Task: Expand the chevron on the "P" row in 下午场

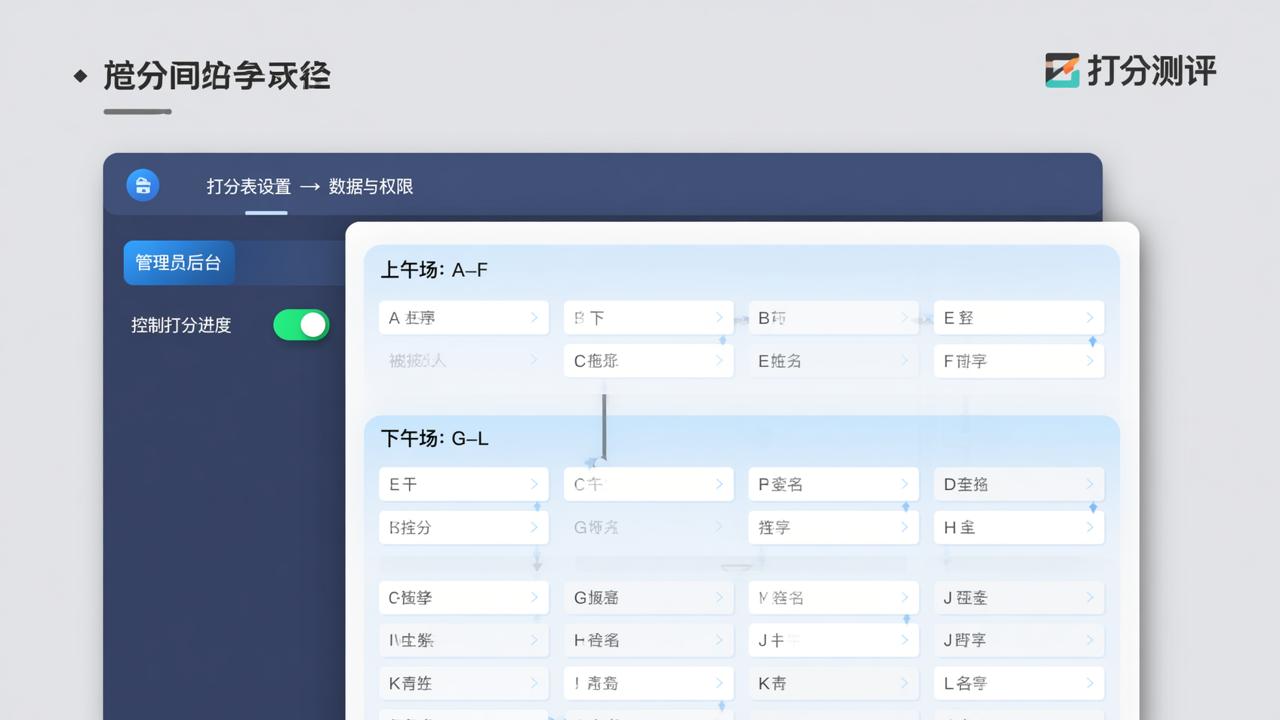Action: [x=905, y=484]
